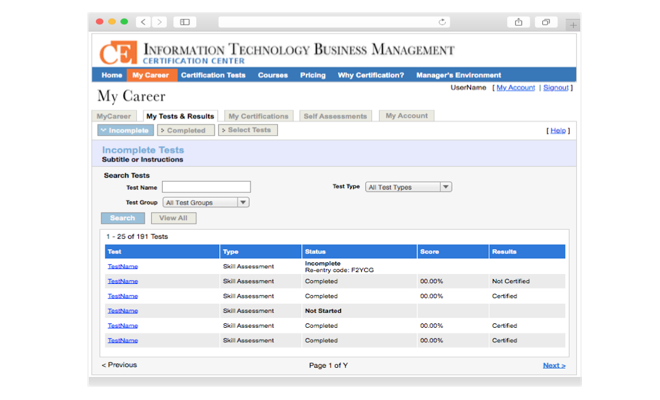The width and height of the screenshot is (660, 400).
Task: Click the browser back arrow
Action: tap(143, 22)
